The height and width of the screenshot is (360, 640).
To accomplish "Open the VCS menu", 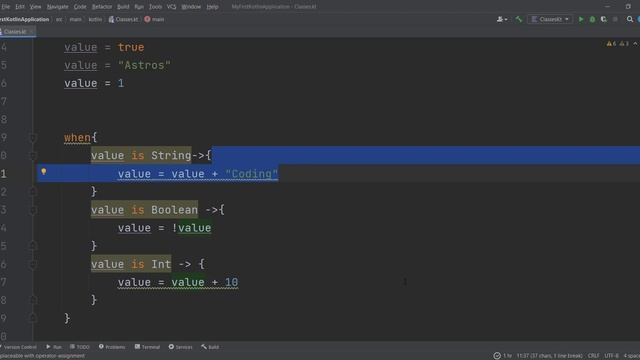I will pos(171,7).
